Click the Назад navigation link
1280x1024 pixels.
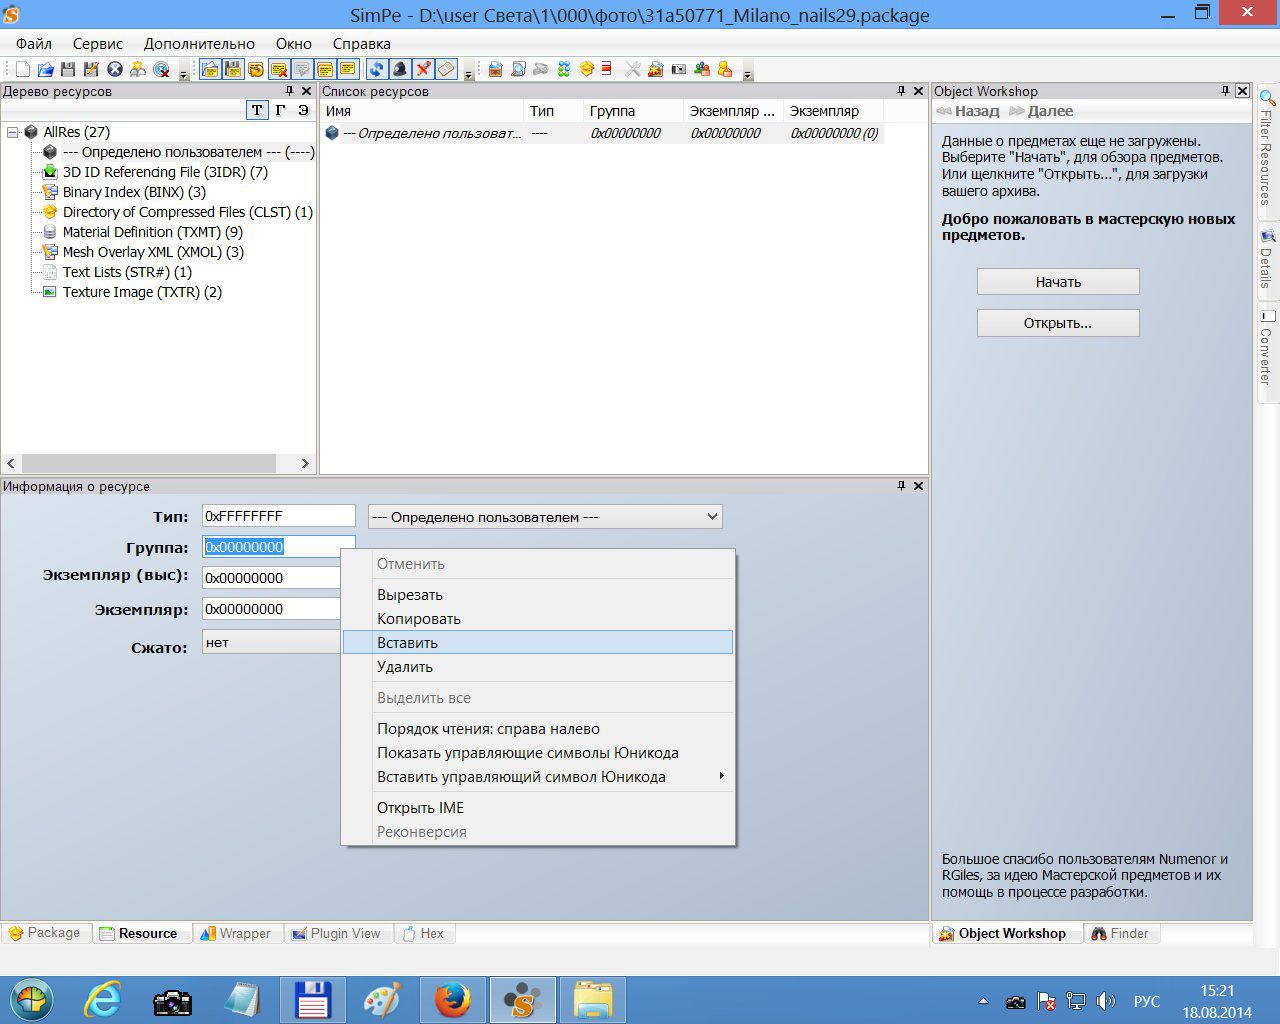[x=967, y=111]
